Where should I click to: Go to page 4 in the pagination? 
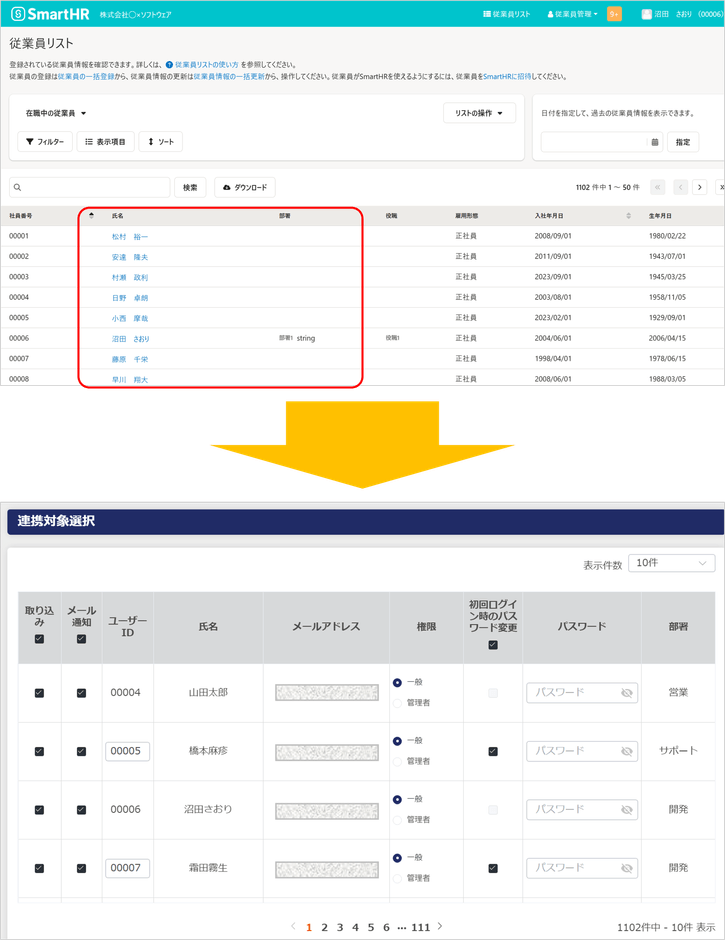coord(355,927)
